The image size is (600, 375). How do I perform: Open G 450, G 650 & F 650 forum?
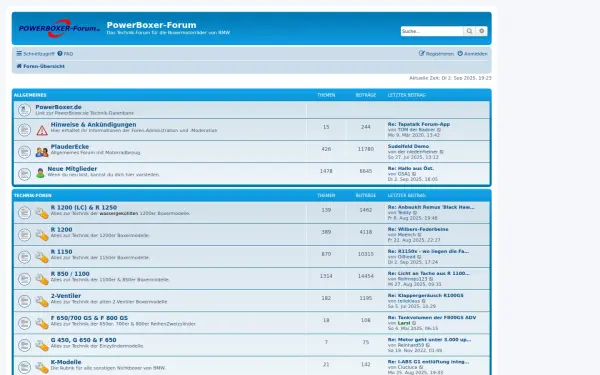point(83,340)
